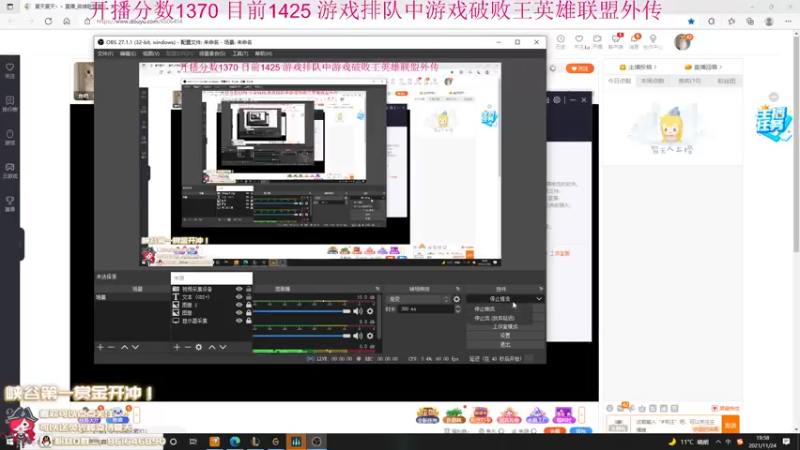This screenshot has width=800, height=450.
Task: Open OBS 设置 button
Action: (x=505, y=335)
